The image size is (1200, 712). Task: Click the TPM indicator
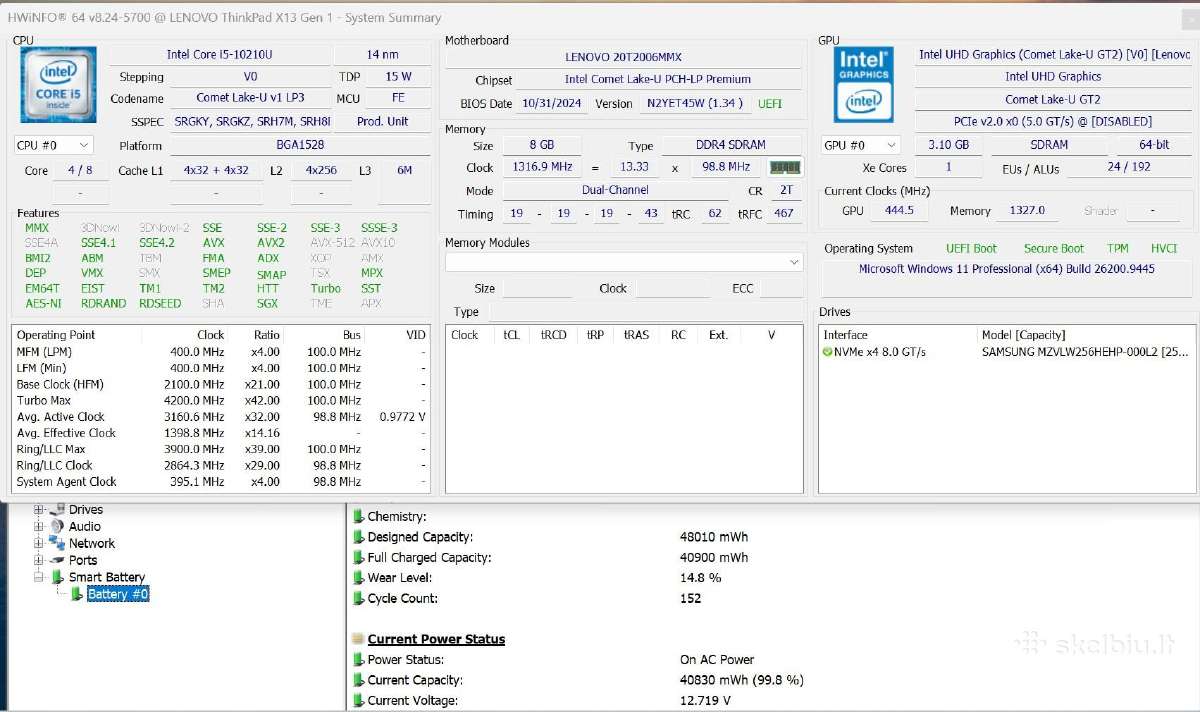[x=1117, y=248]
